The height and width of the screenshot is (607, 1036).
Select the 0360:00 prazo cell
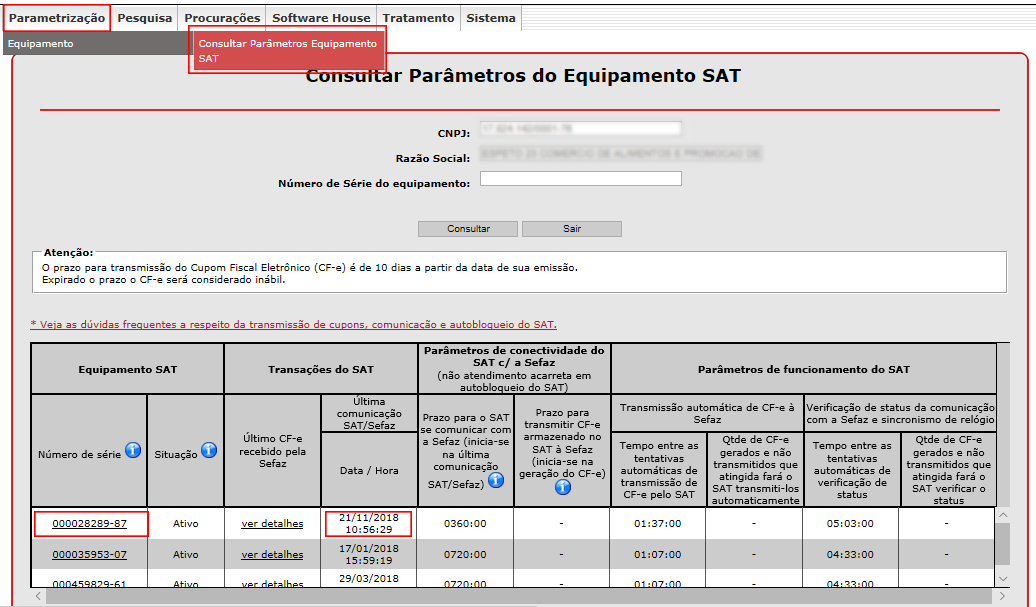pyautogui.click(x=465, y=523)
